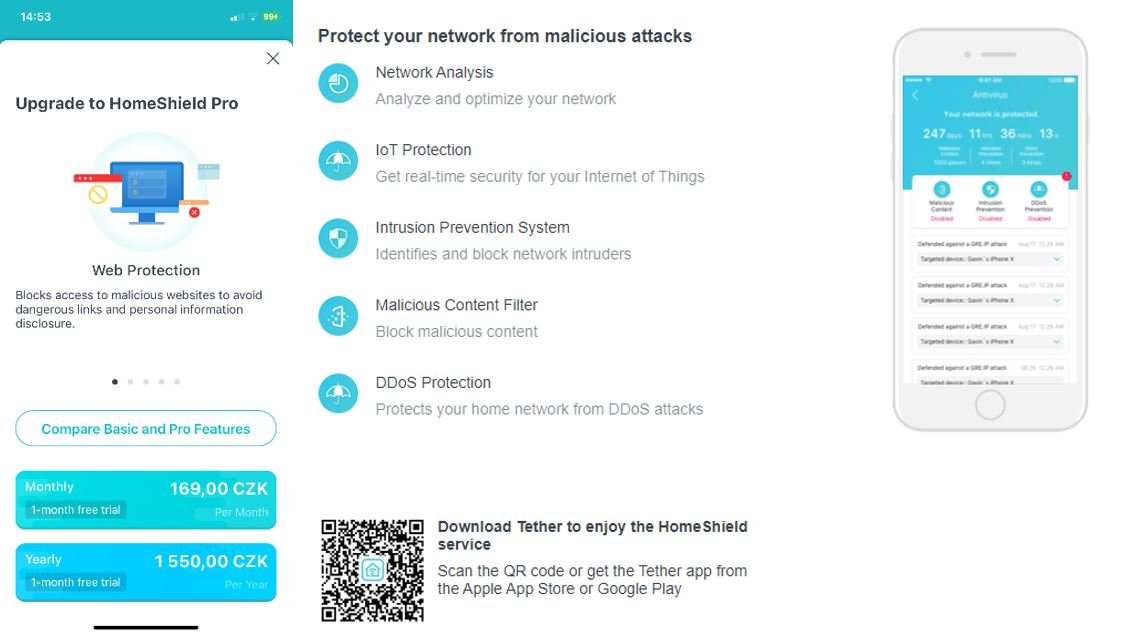Image resolution: width=1125 pixels, height=633 pixels.
Task: Click the Web Protection monitor illustration
Action: click(146, 192)
